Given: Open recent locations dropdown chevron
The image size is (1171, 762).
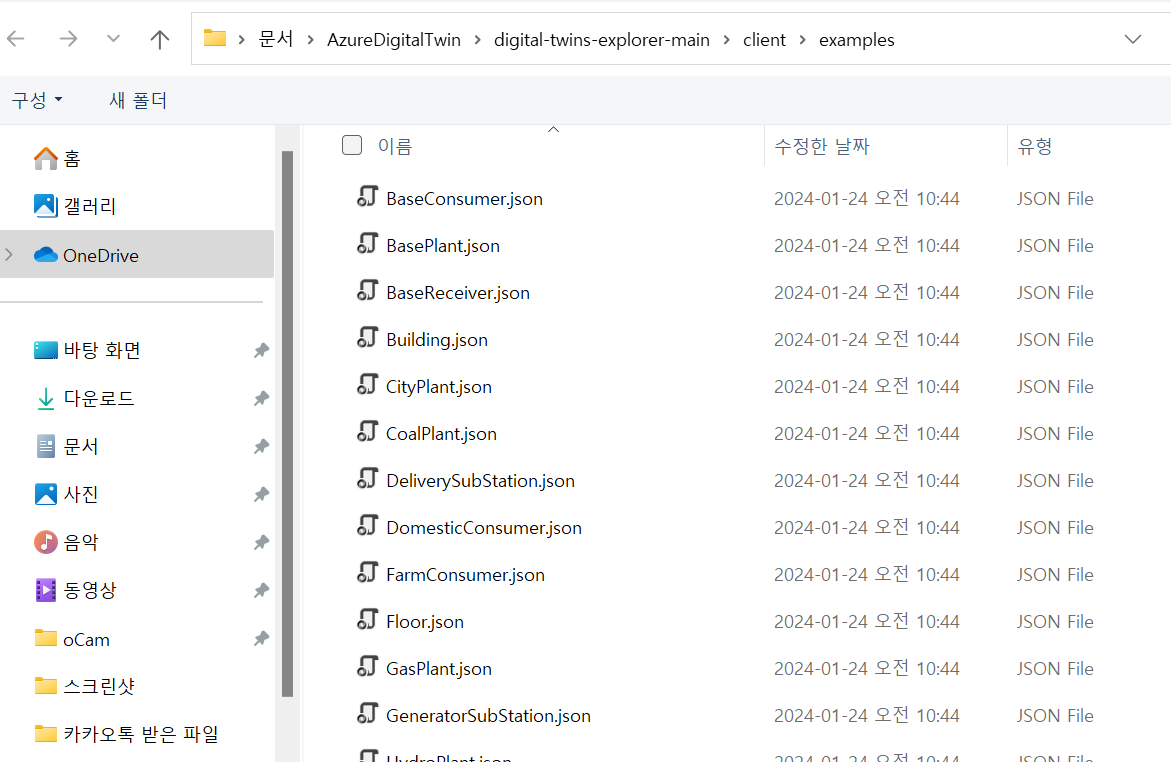Looking at the screenshot, I should (114, 38).
